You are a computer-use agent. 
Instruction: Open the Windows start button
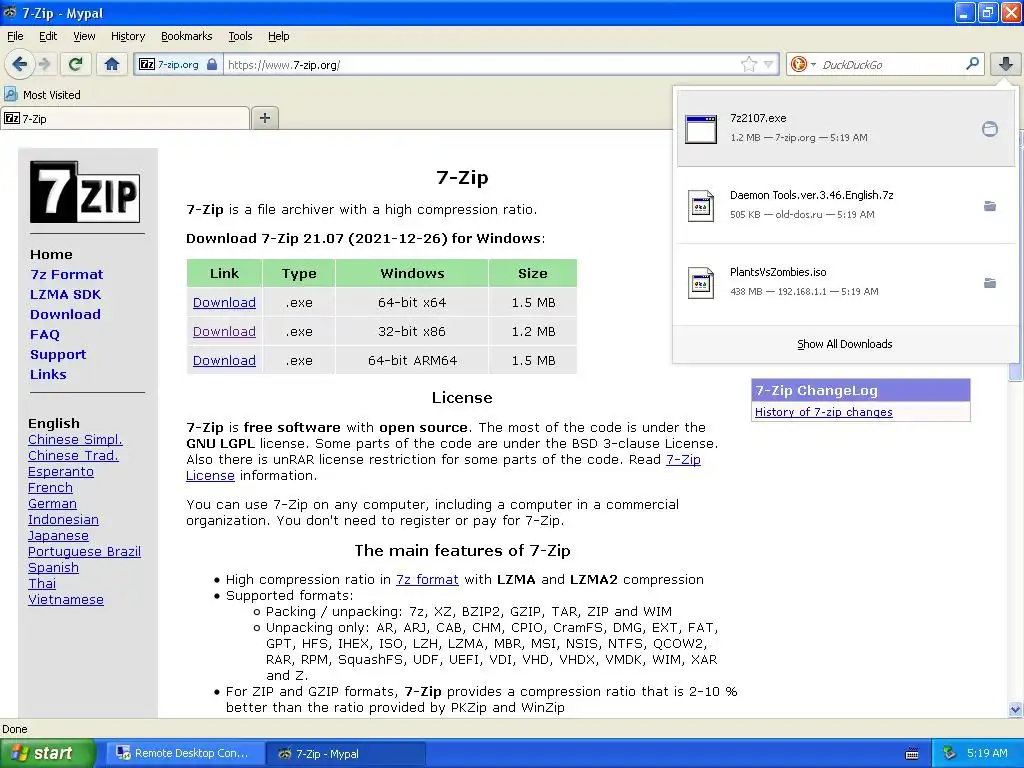tap(48, 753)
